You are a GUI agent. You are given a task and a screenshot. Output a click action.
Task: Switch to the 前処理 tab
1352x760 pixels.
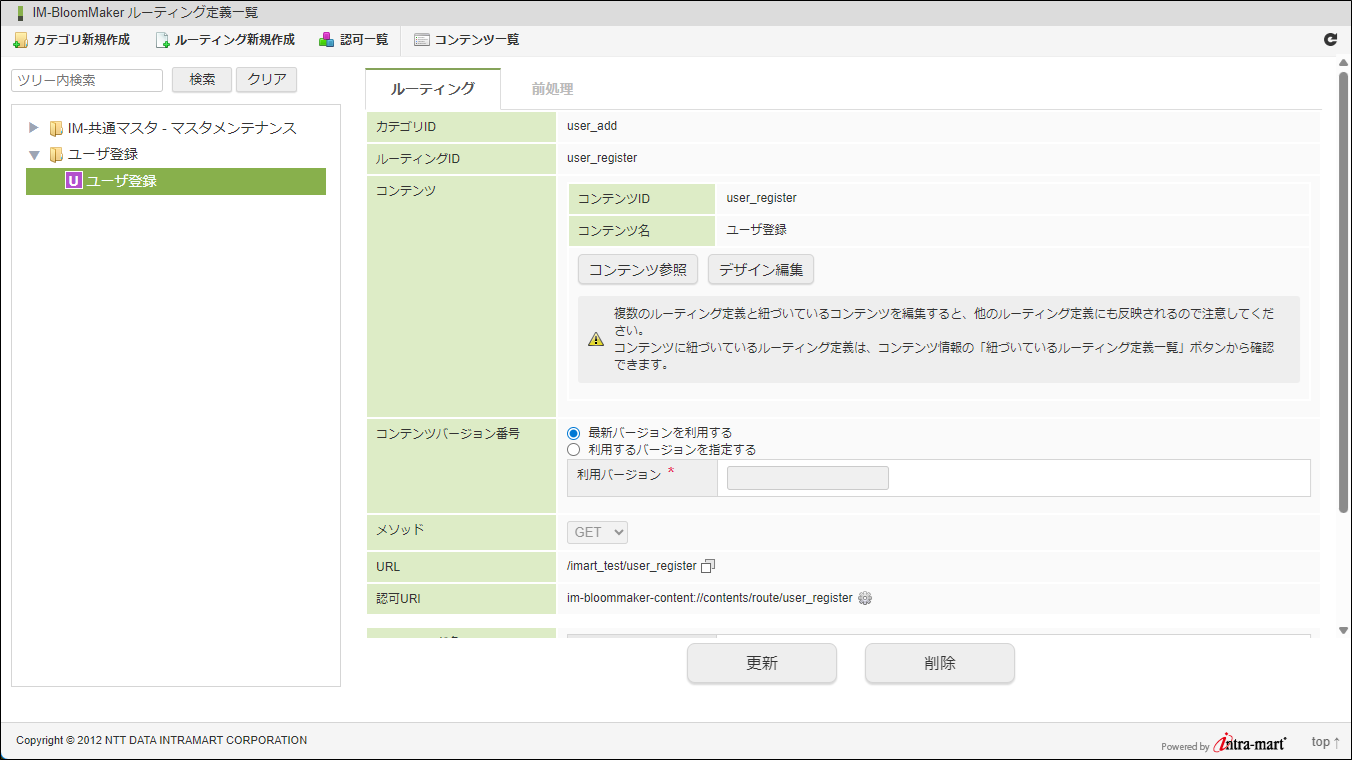(x=552, y=89)
